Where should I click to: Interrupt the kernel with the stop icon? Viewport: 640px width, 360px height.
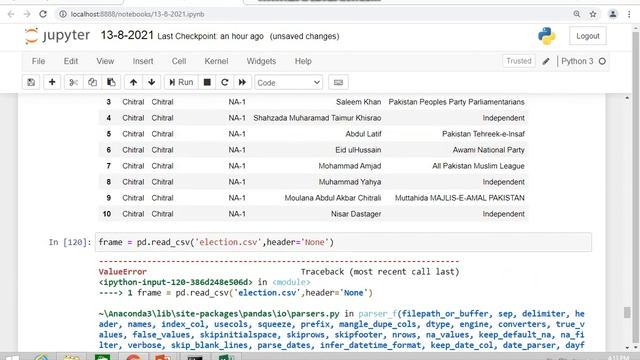pyautogui.click(x=207, y=82)
